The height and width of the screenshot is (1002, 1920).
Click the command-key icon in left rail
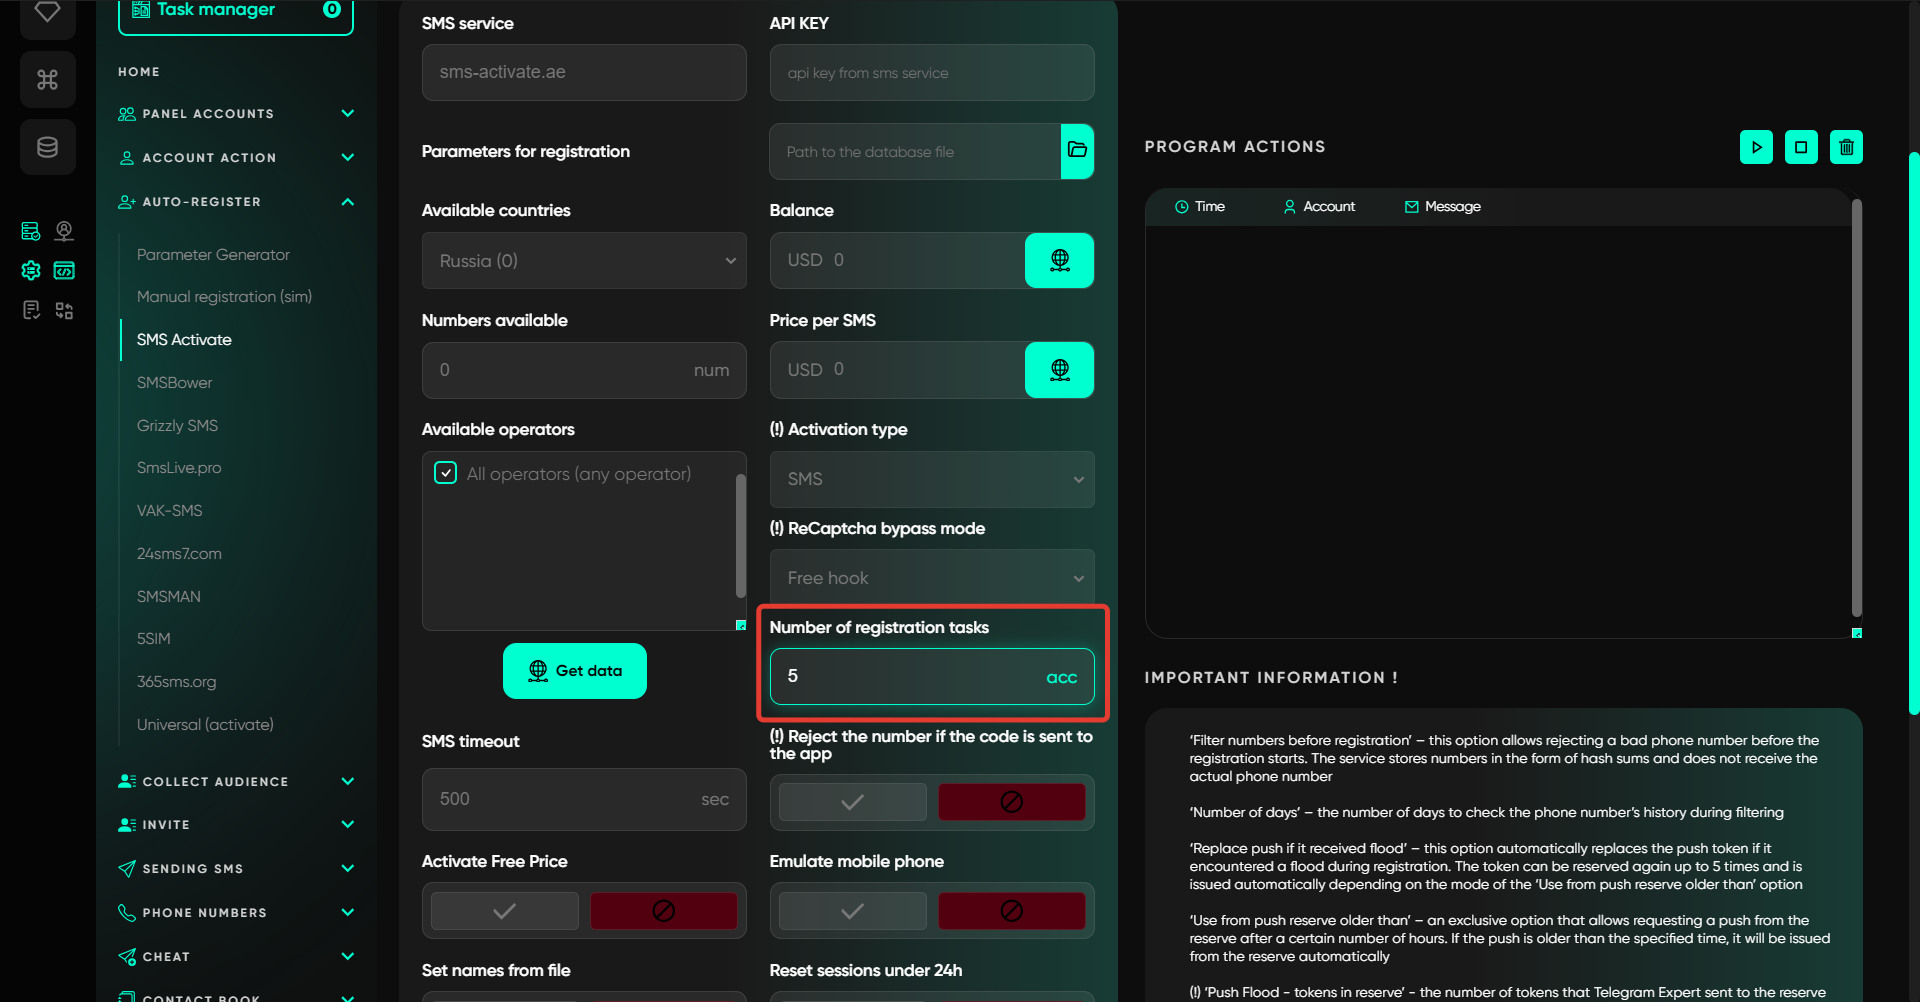point(47,79)
